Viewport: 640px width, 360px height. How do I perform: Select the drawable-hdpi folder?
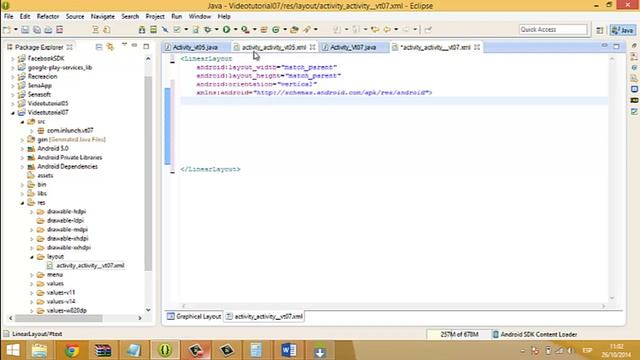click(67, 211)
